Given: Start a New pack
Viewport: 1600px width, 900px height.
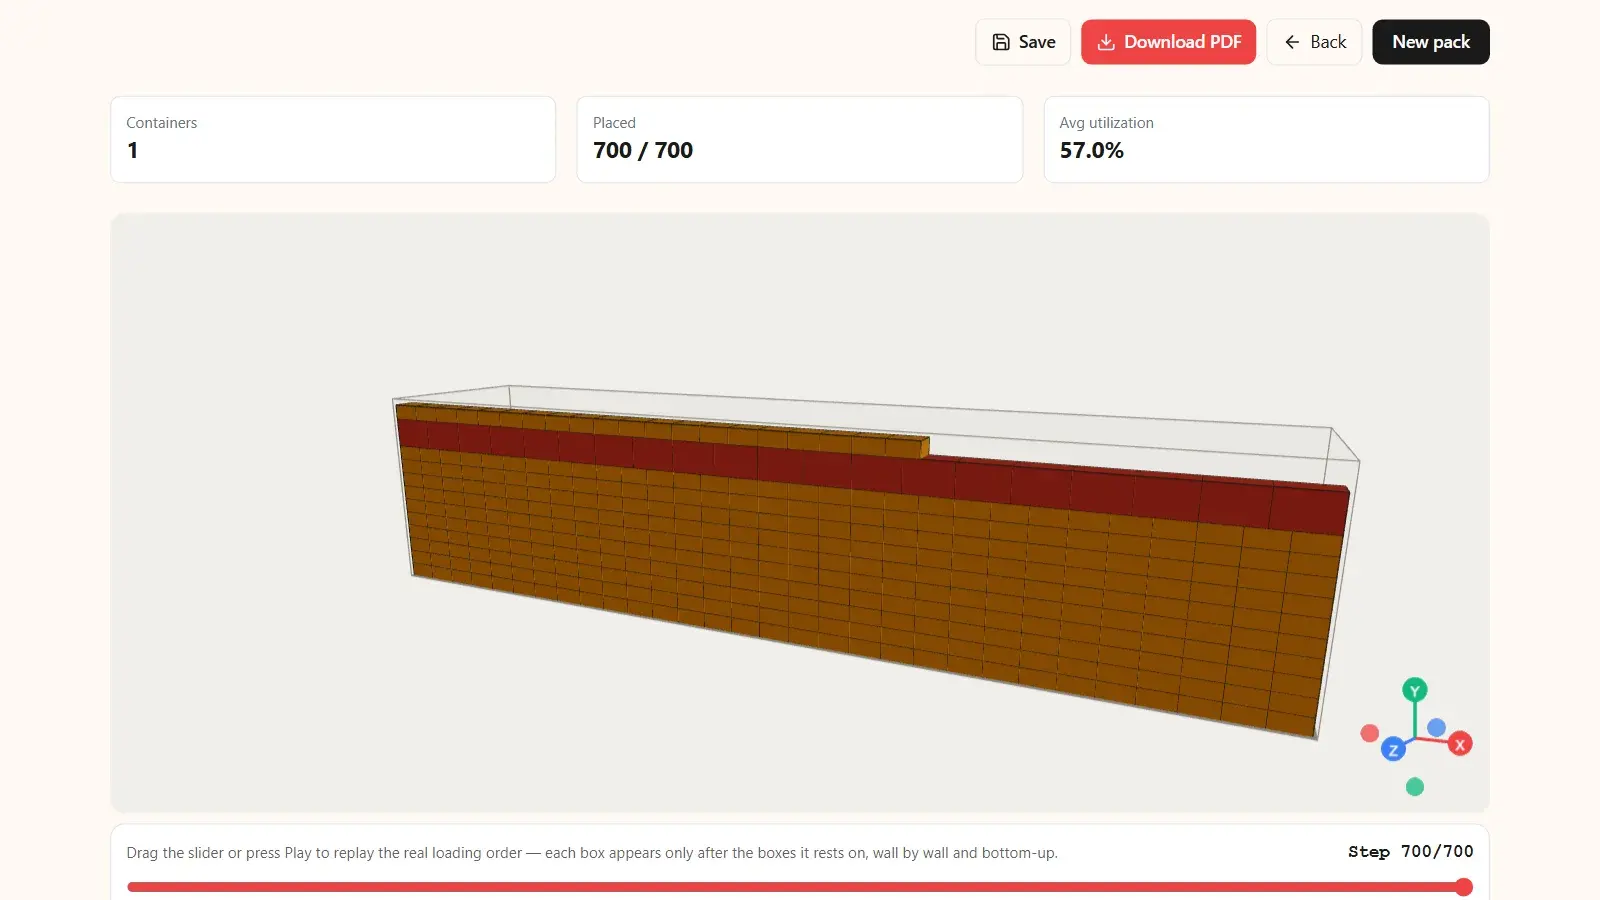Looking at the screenshot, I should pos(1431,42).
